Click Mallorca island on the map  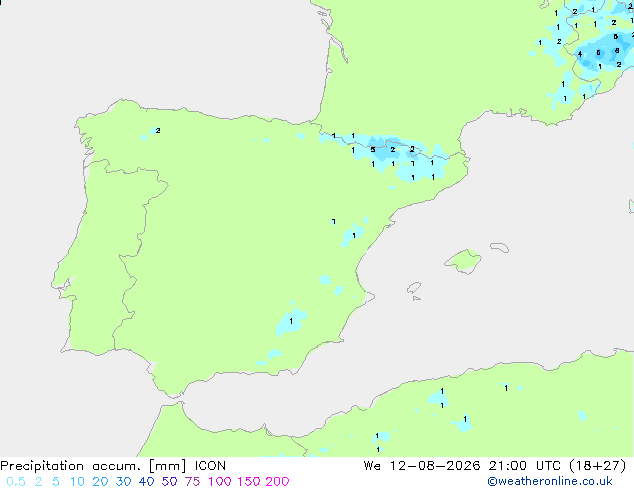click(463, 261)
